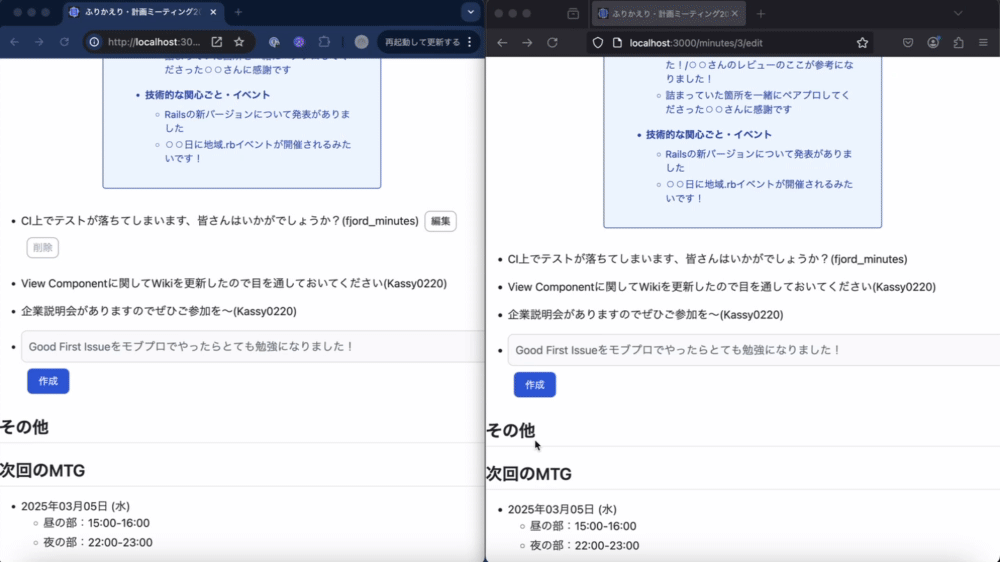Click 昼の部：15:00-16:00 in right window
The image size is (1000, 562).
pos(583,526)
